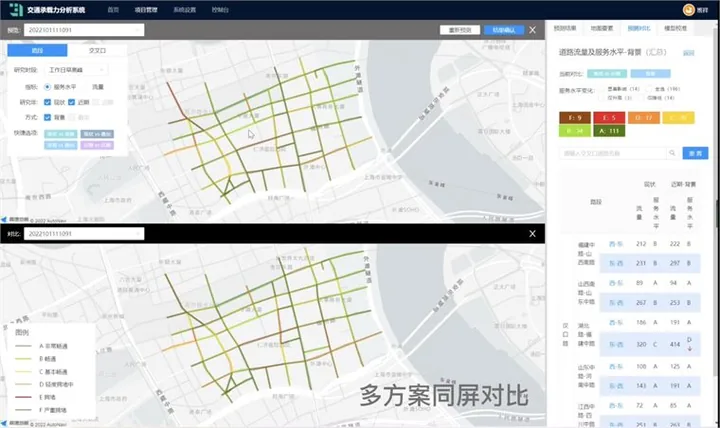Click 东-西 link in the 267 flow row

[615, 303]
